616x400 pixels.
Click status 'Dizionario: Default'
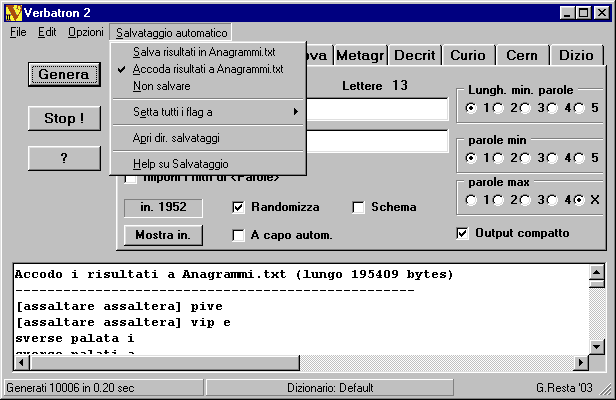tap(330, 388)
